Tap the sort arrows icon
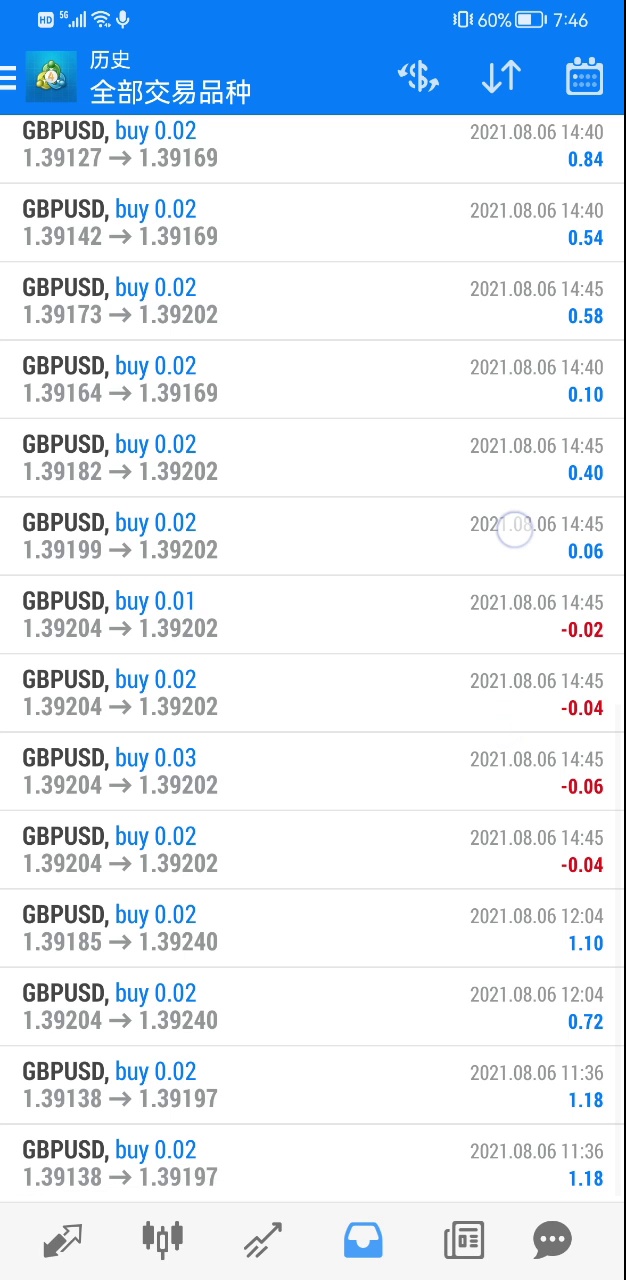626x1280 pixels. pos(500,77)
